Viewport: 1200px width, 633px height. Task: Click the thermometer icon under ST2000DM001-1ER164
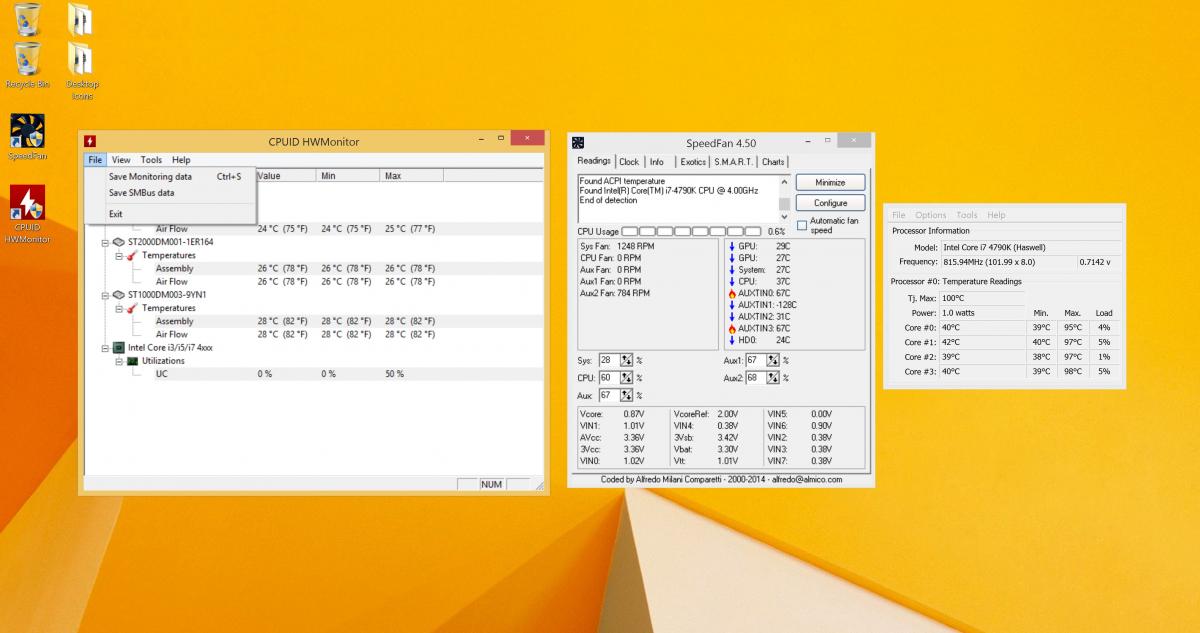(x=132, y=255)
